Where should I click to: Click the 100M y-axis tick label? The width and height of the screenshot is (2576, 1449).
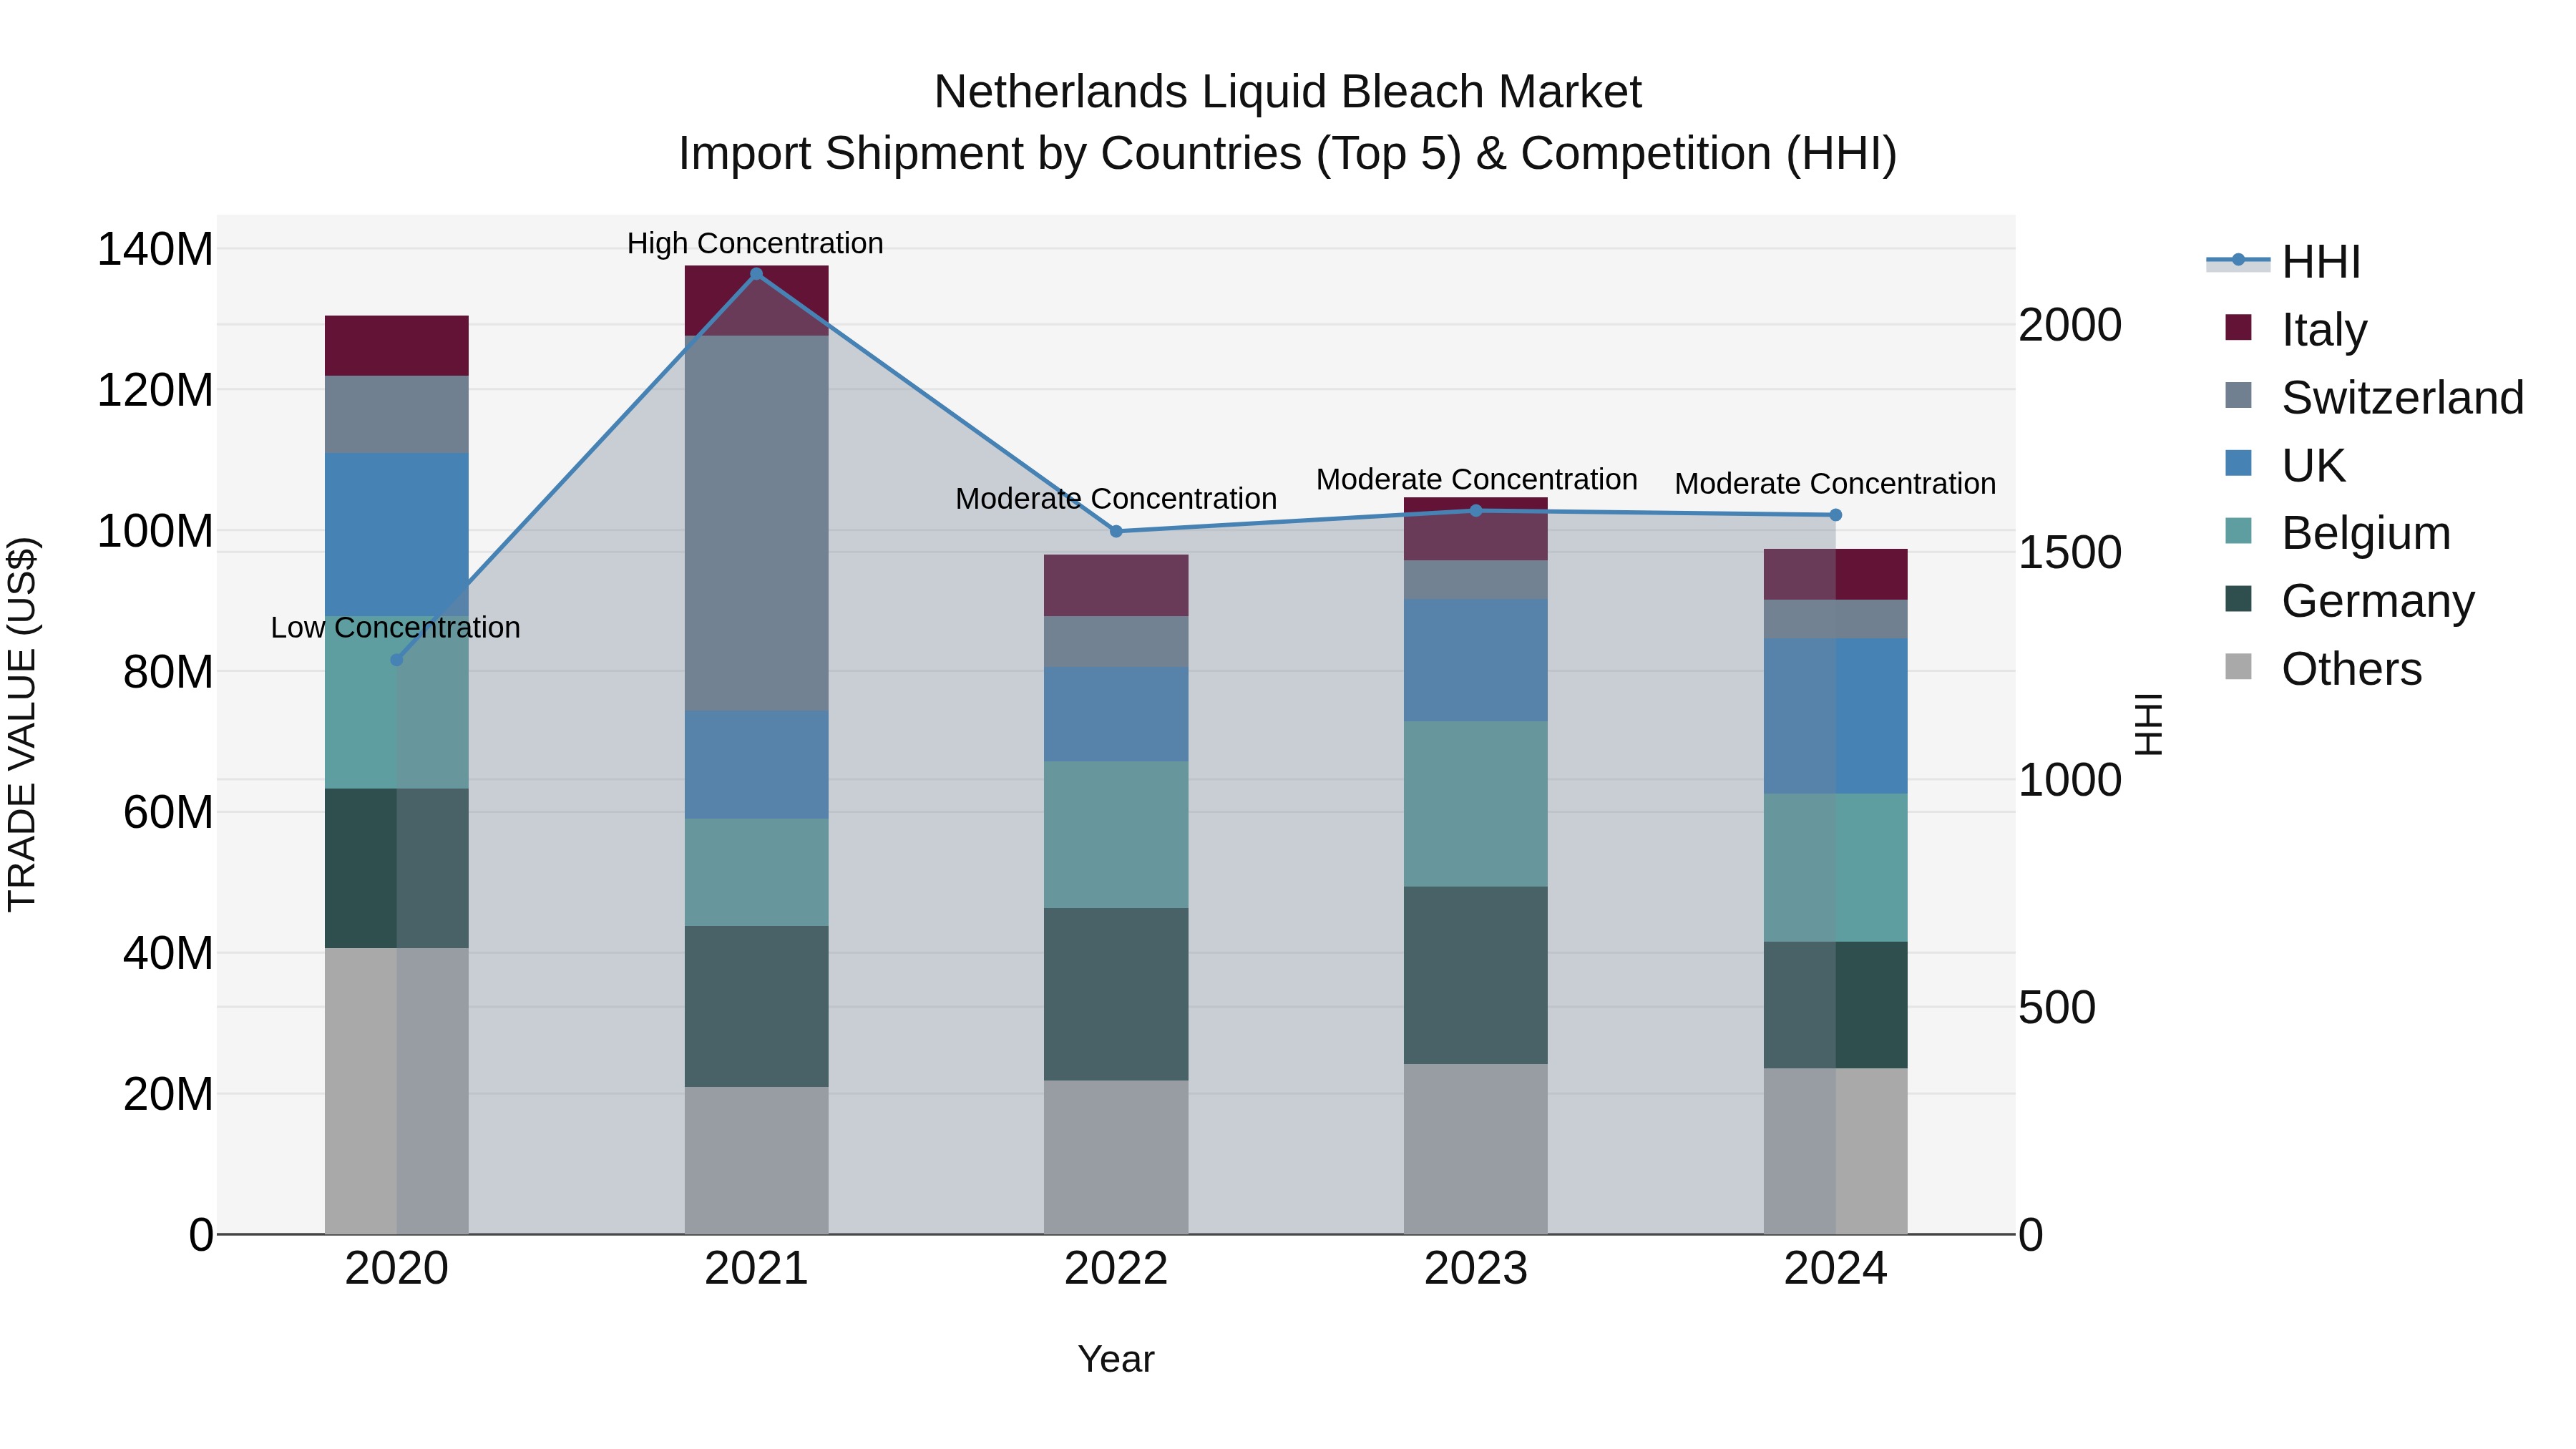tap(155, 531)
